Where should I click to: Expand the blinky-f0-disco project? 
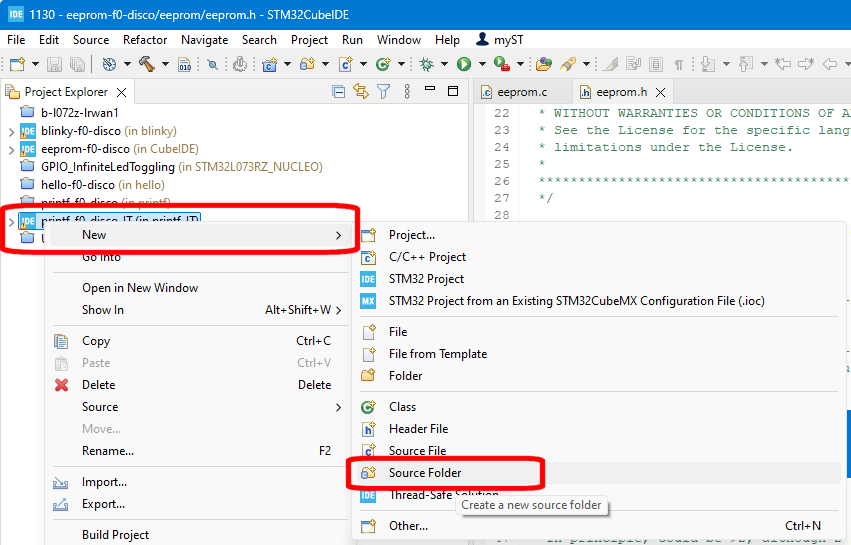tap(11, 131)
